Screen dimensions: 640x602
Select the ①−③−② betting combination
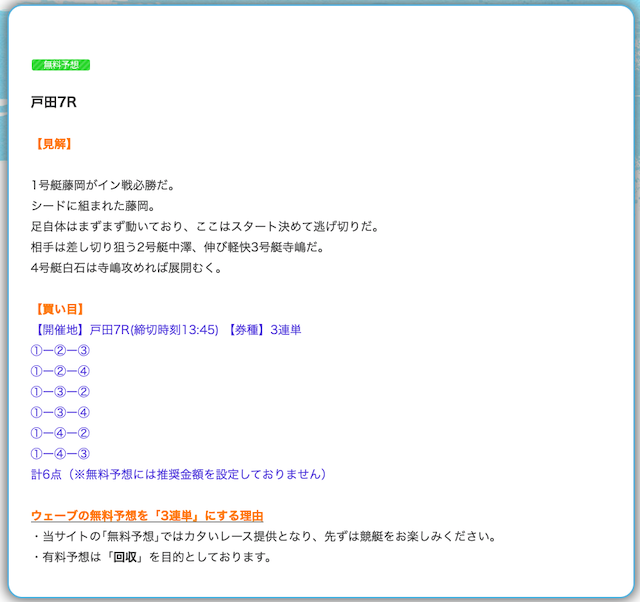(x=60, y=392)
